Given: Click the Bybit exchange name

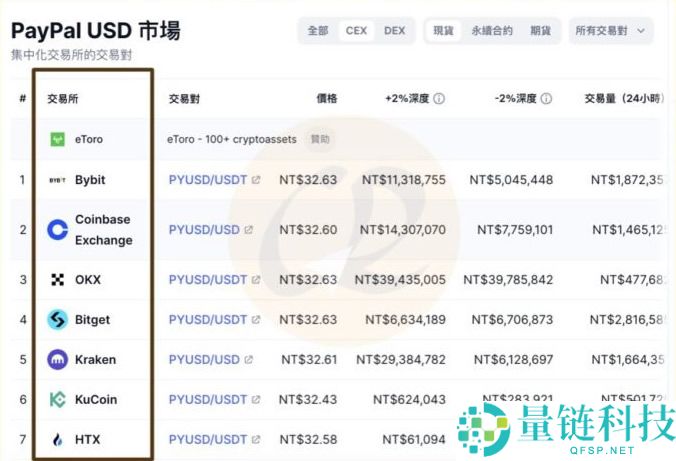Looking at the screenshot, I should (90, 180).
